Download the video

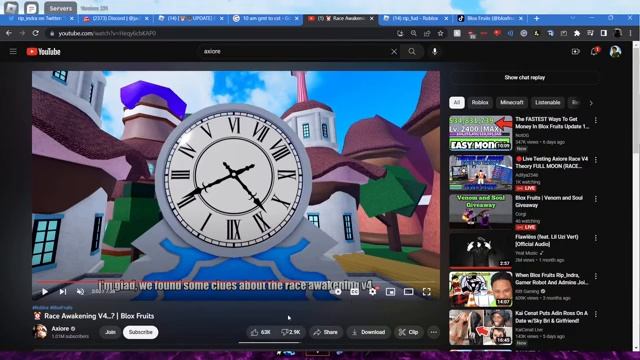[369, 332]
